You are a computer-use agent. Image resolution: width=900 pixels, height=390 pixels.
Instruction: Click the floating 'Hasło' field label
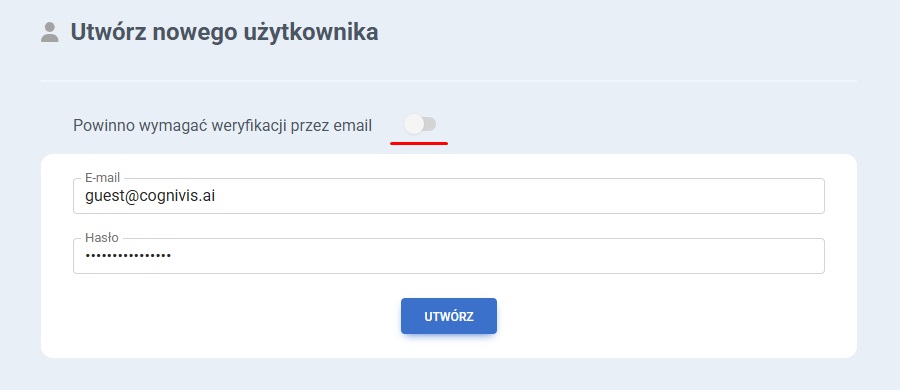click(102, 238)
